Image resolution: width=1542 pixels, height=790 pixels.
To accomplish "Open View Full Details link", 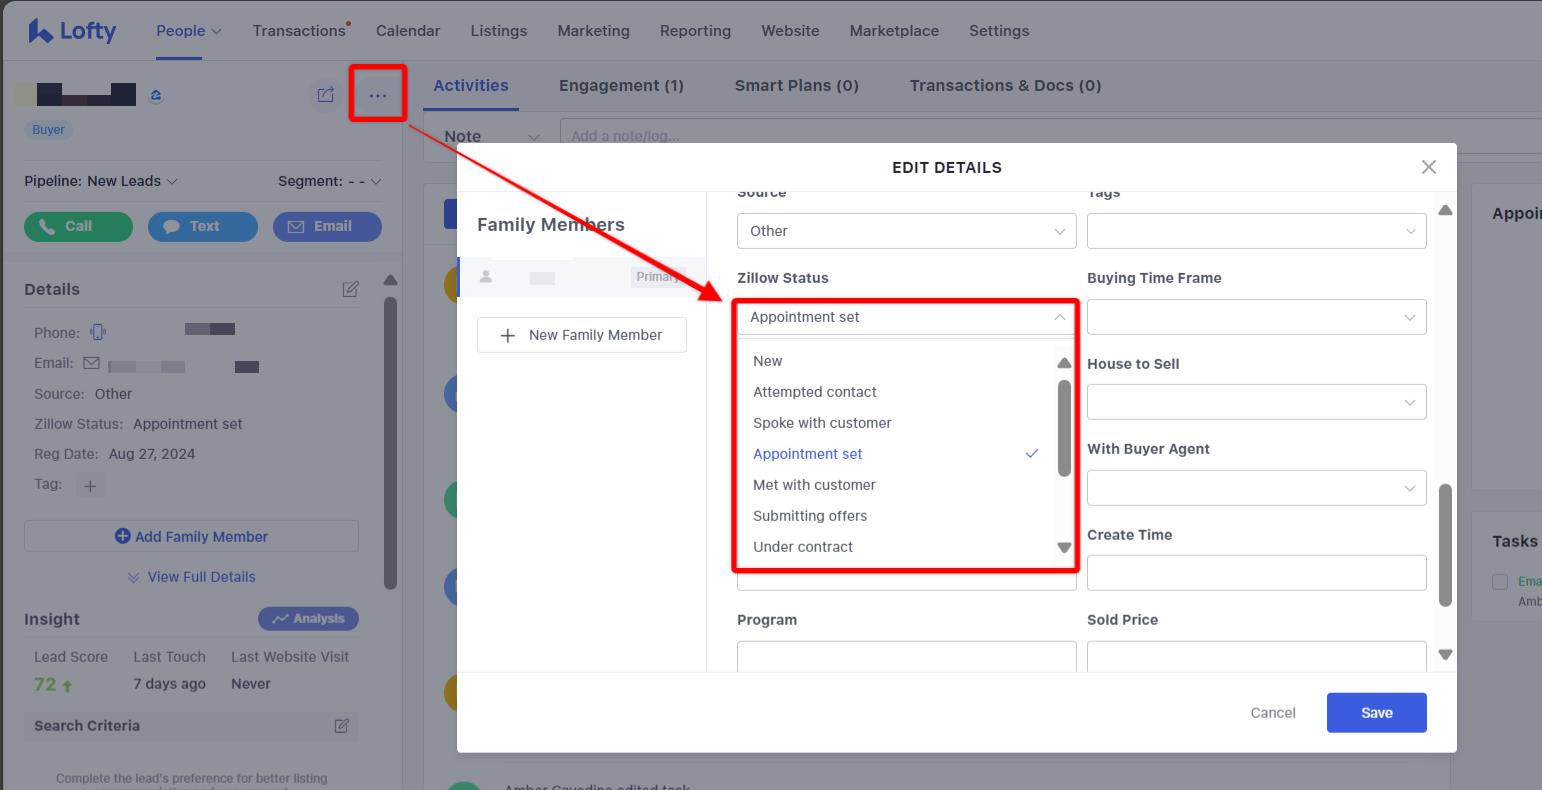I will (x=191, y=577).
